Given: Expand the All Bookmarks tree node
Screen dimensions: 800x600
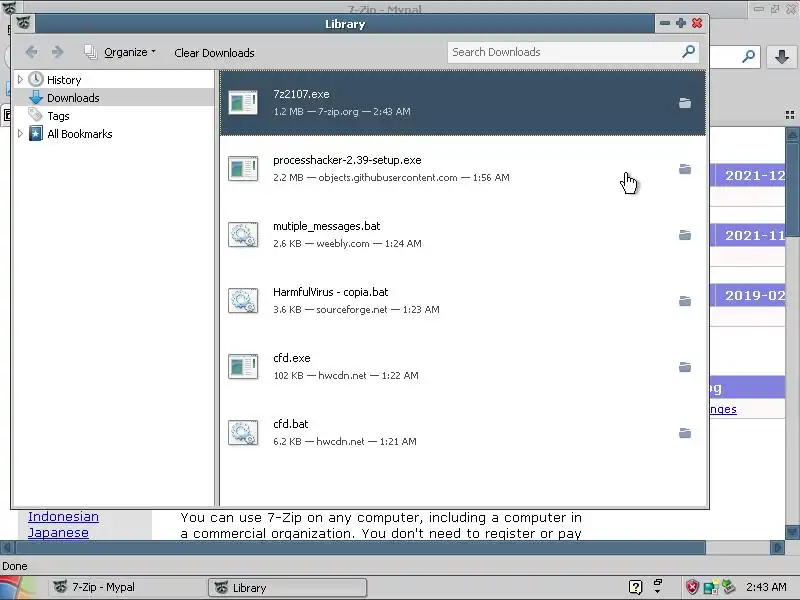Looking at the screenshot, I should pos(20,134).
